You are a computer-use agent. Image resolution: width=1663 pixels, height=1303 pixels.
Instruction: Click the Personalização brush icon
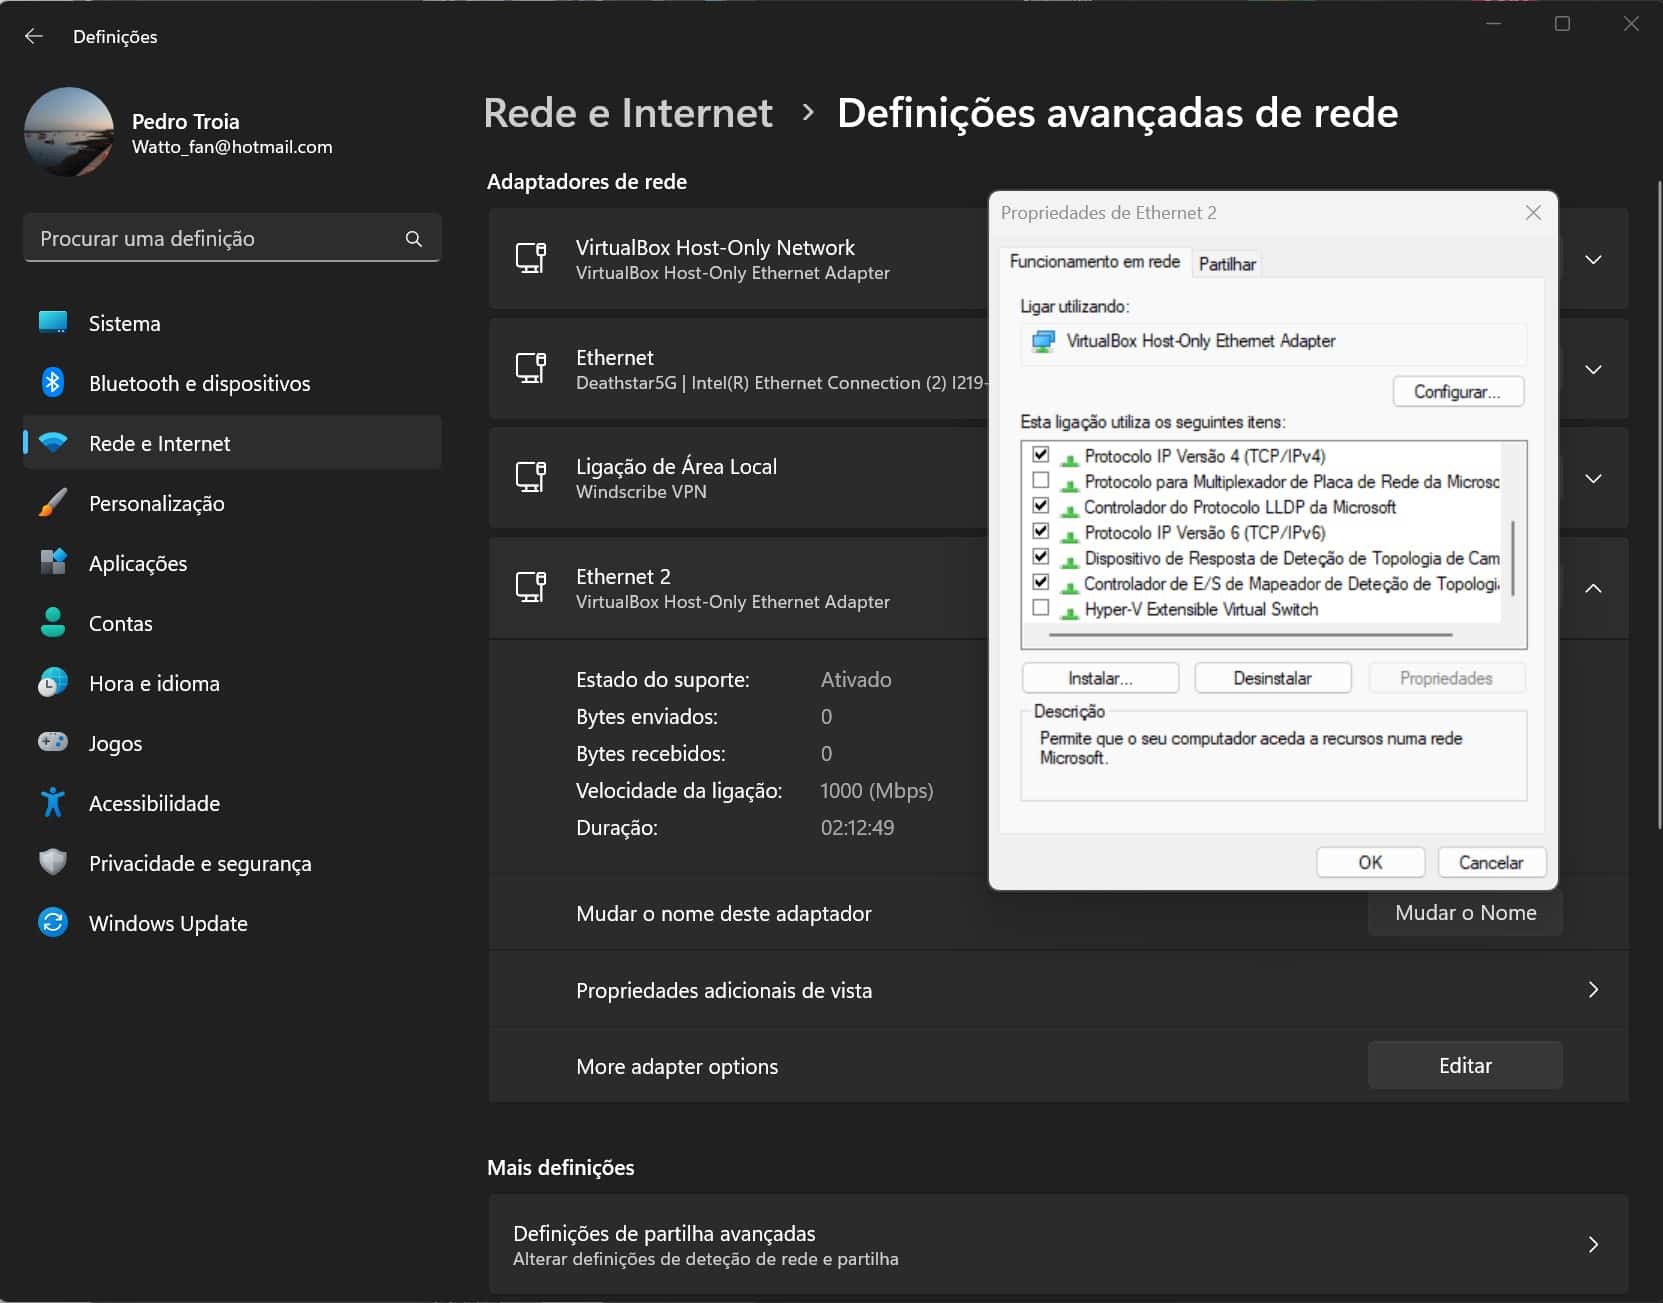pos(53,503)
